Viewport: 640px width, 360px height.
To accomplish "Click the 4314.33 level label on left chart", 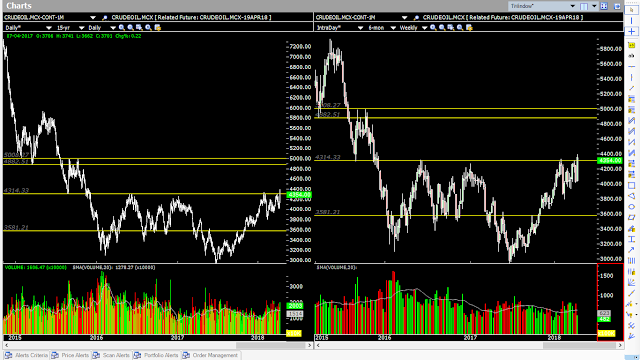I will pos(16,190).
